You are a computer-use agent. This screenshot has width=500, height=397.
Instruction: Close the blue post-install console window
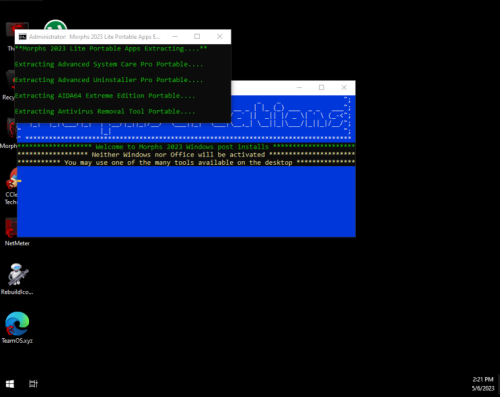(x=344, y=87)
